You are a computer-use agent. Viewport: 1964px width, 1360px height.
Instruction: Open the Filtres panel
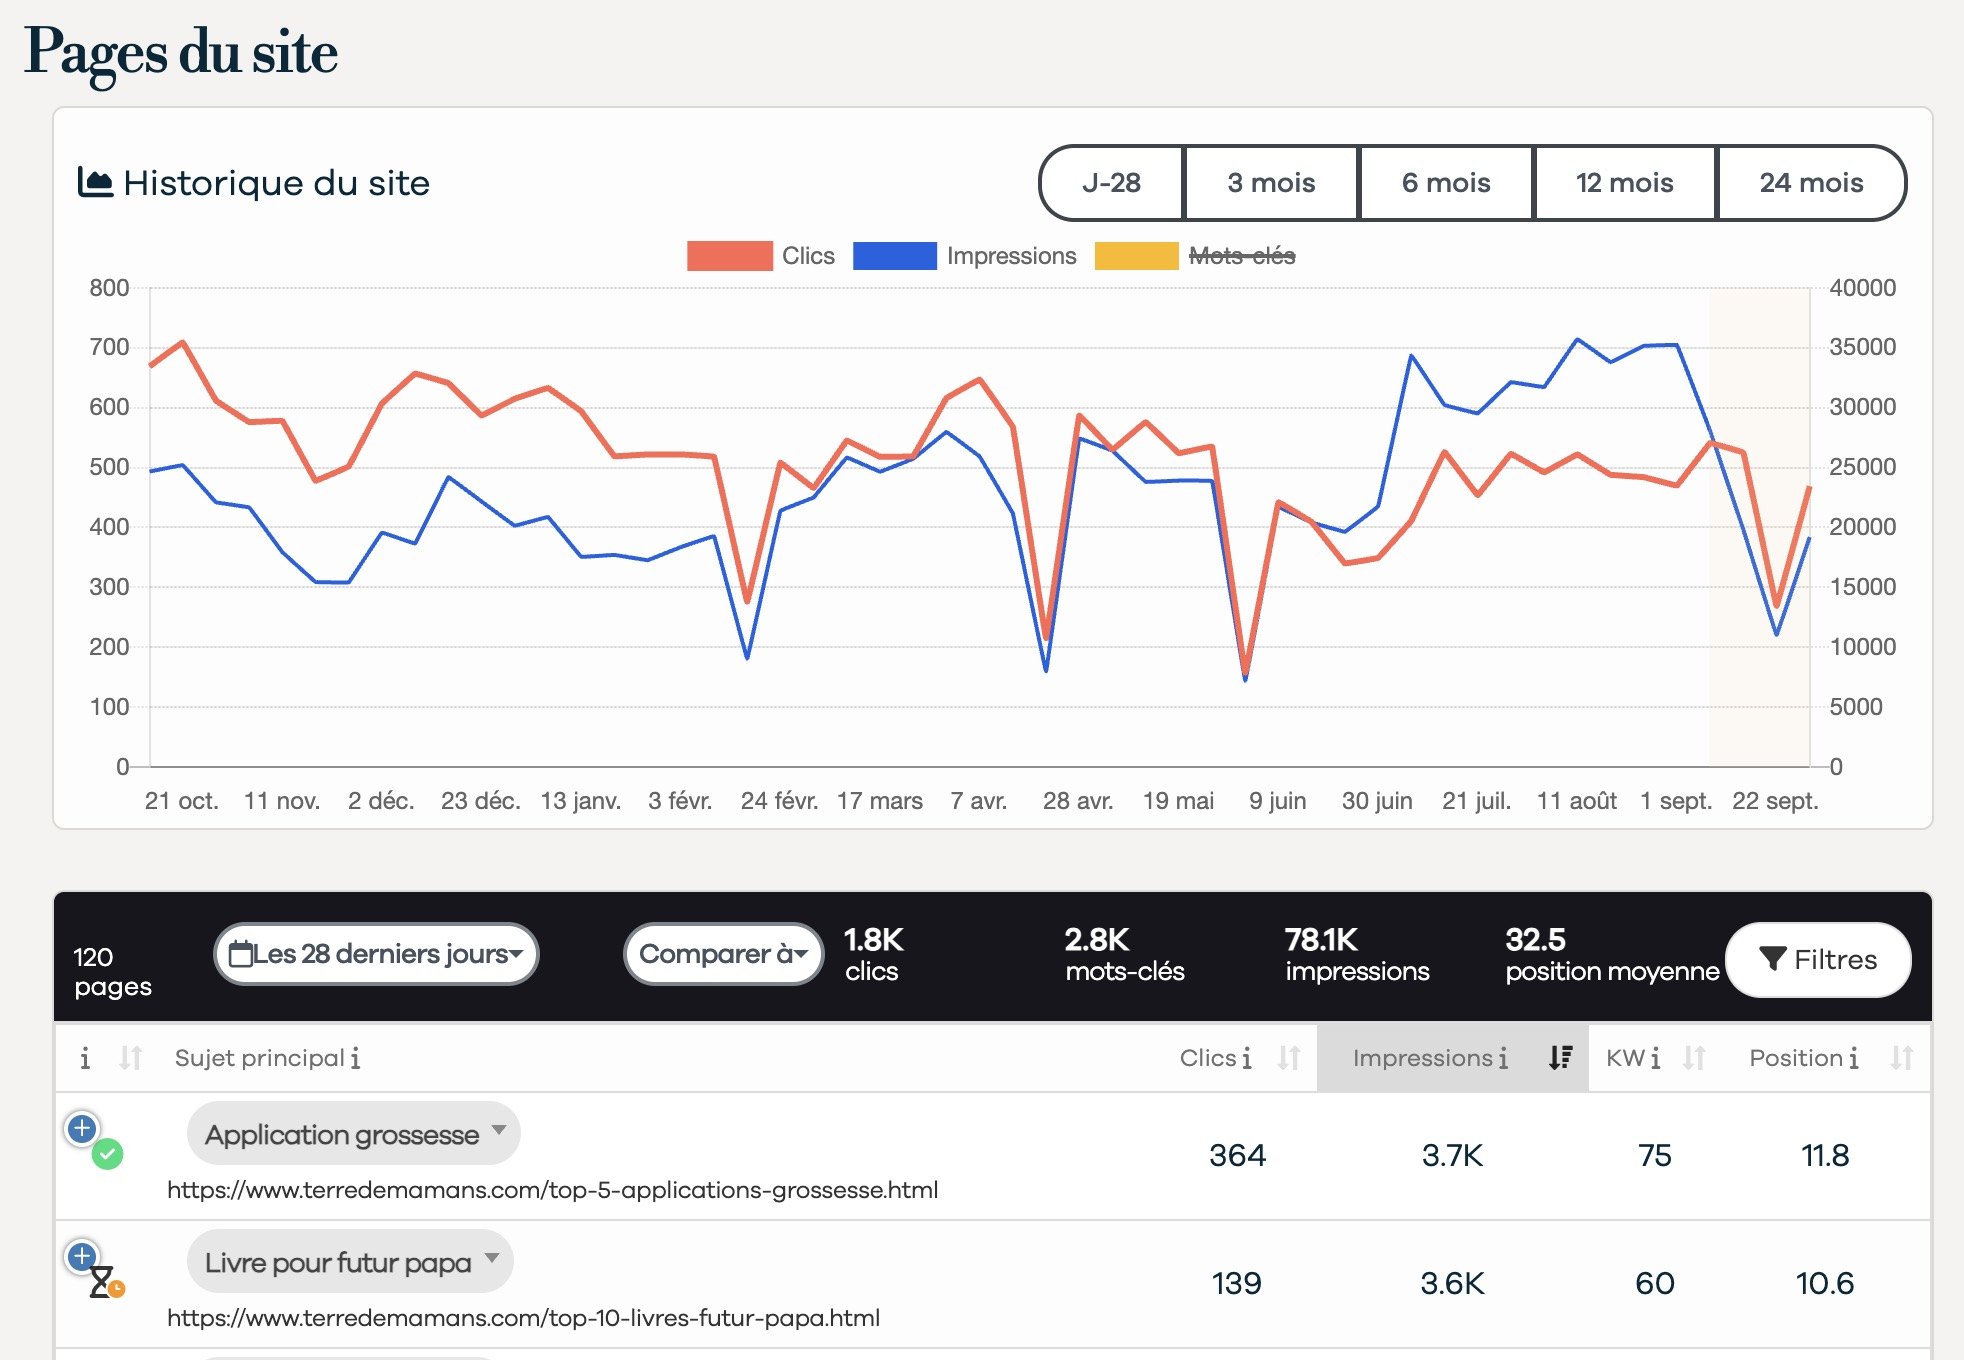[1818, 960]
